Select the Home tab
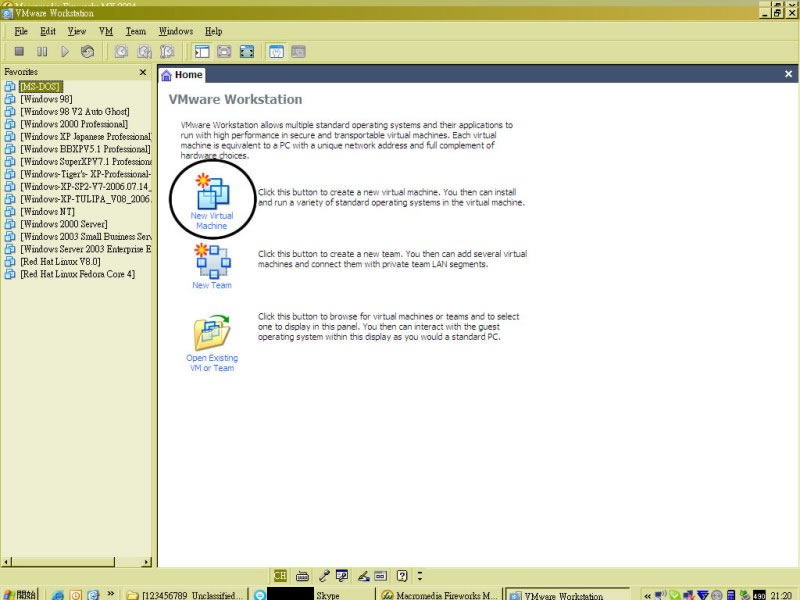 pos(182,75)
